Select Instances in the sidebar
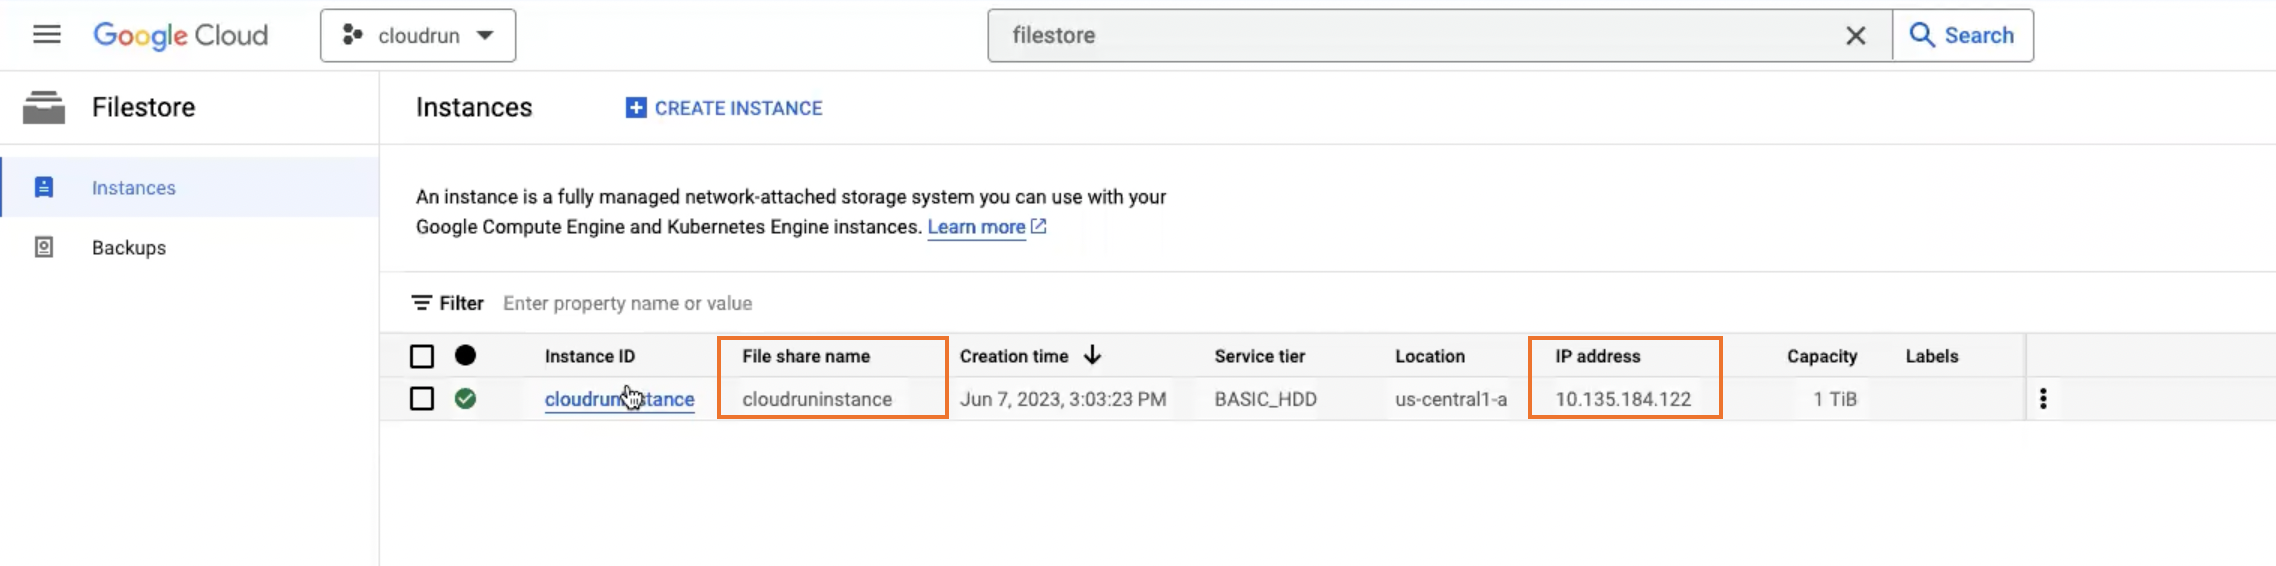Image resolution: width=2276 pixels, height=566 pixels. pyautogui.click(x=133, y=188)
